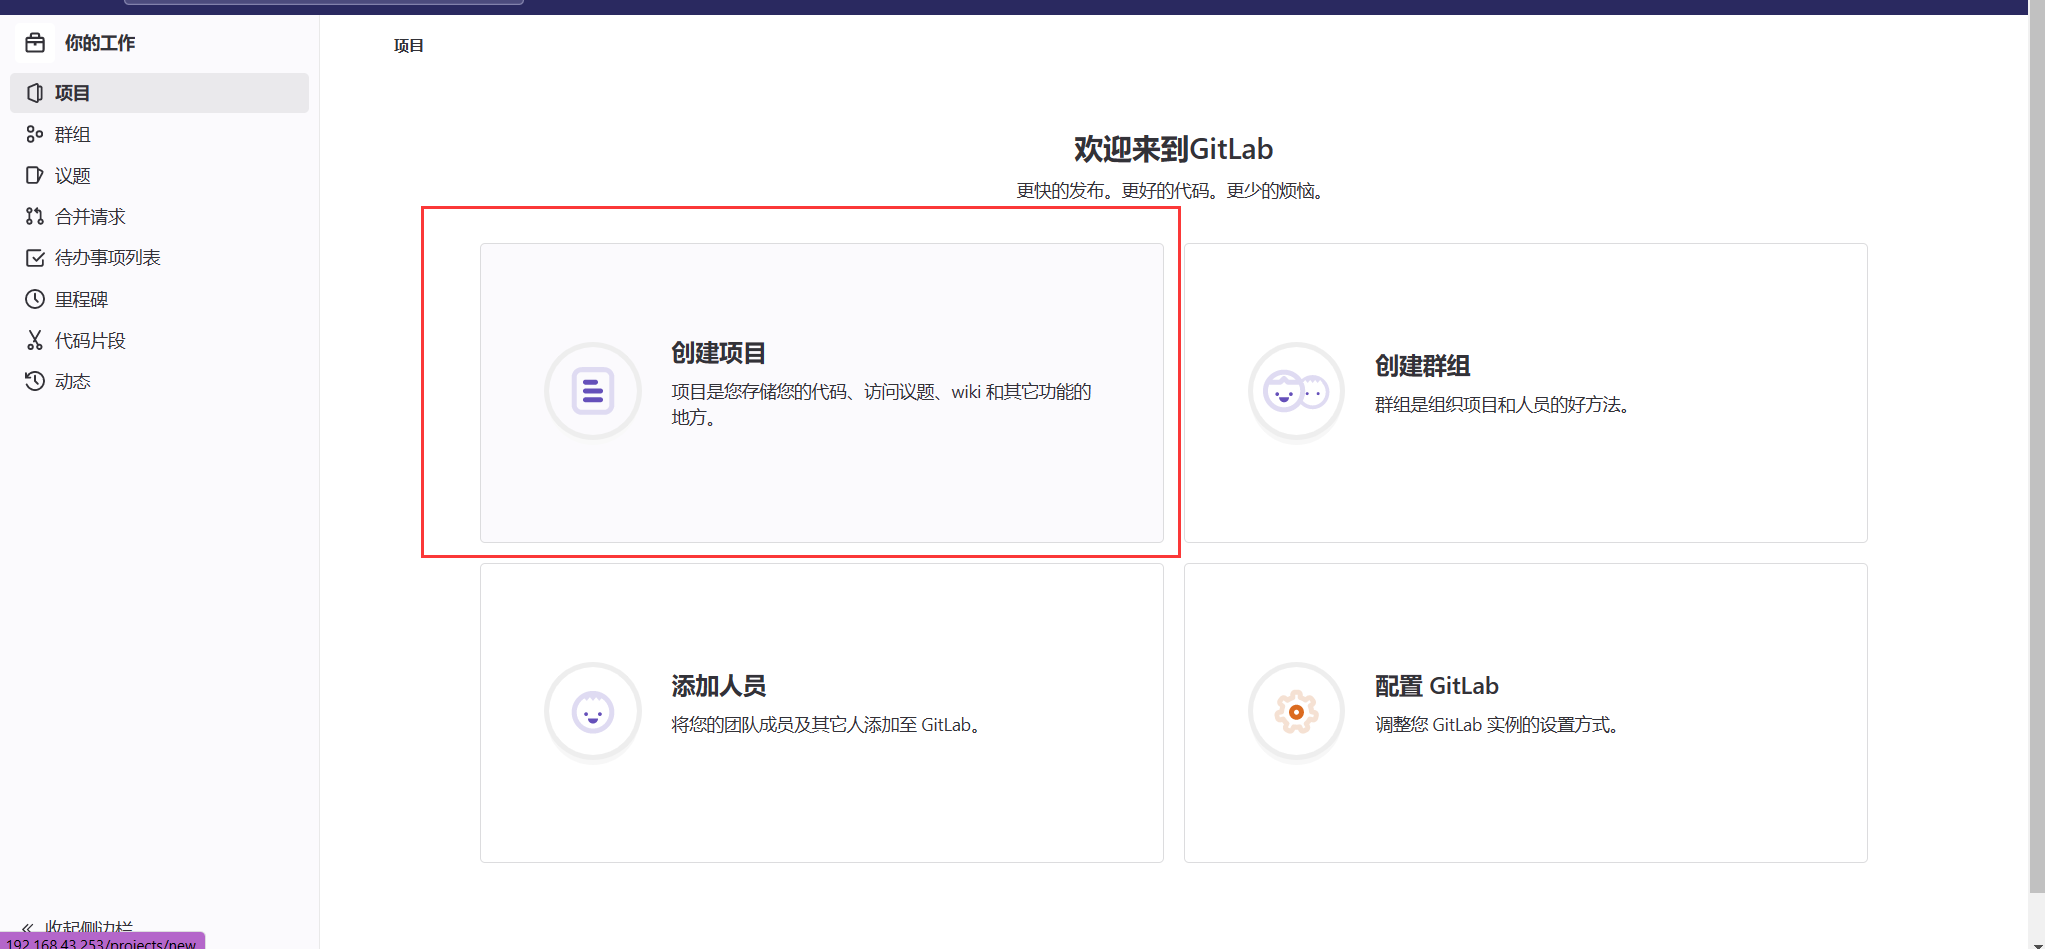Click the 群组 sidebar icon

(x=35, y=134)
